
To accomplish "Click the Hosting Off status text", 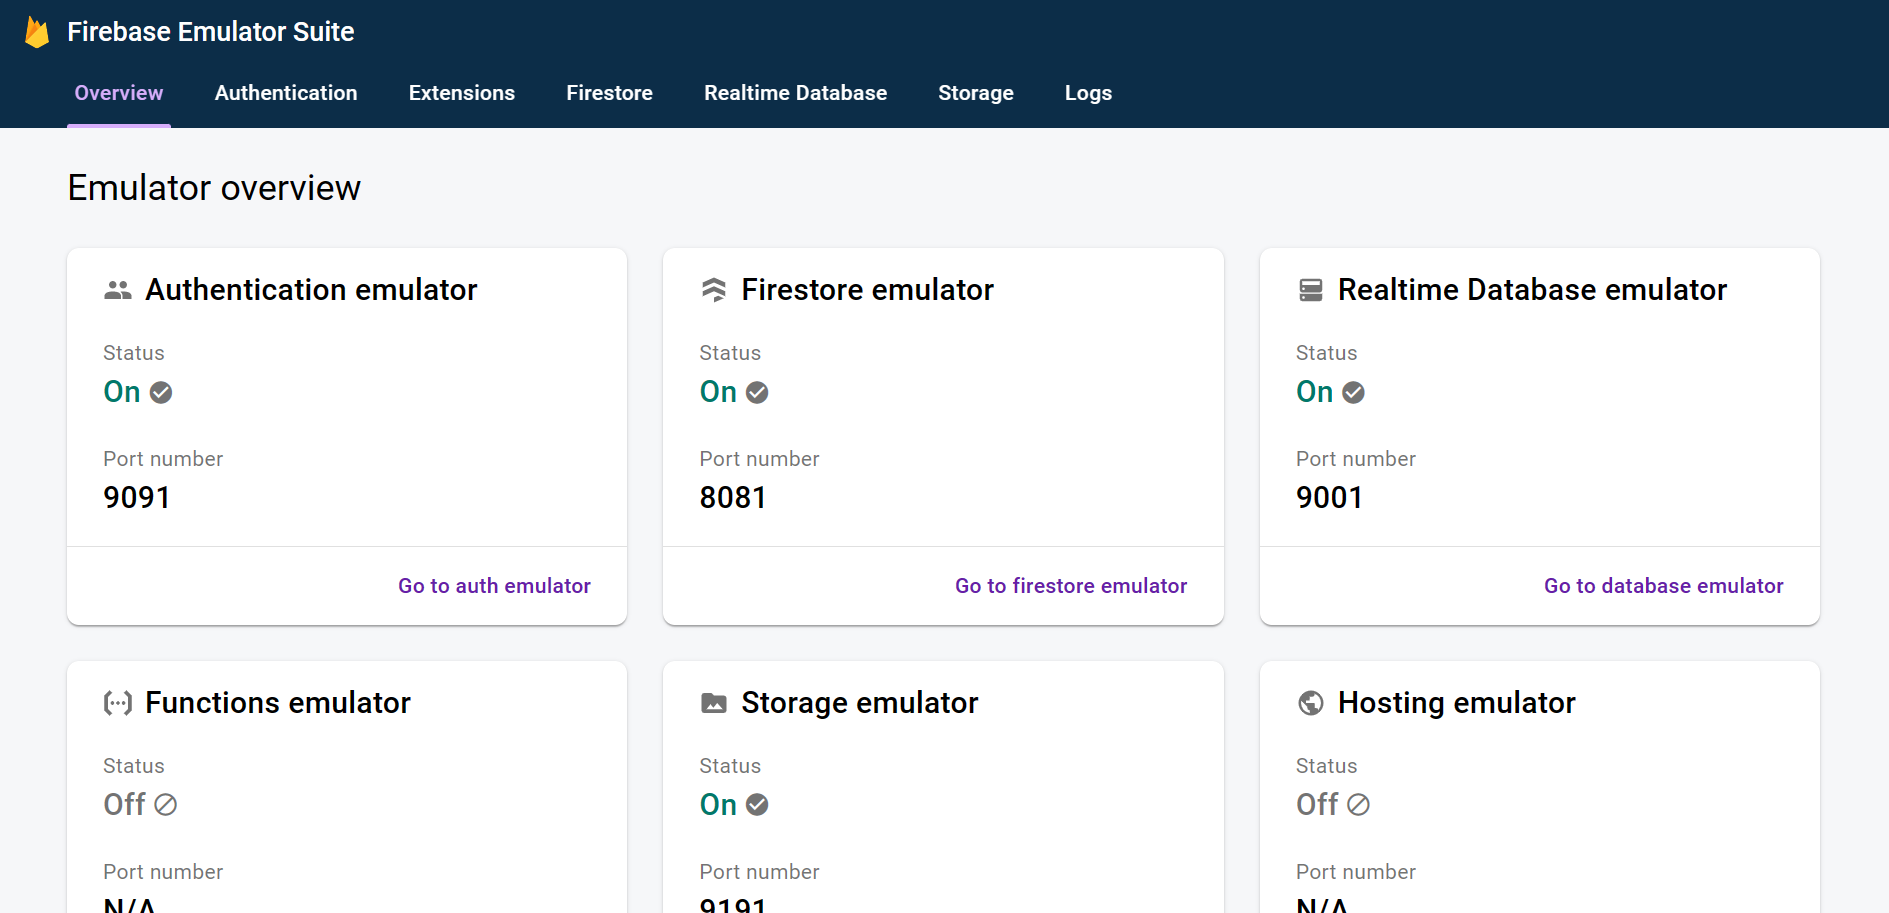I will click(x=1317, y=805).
